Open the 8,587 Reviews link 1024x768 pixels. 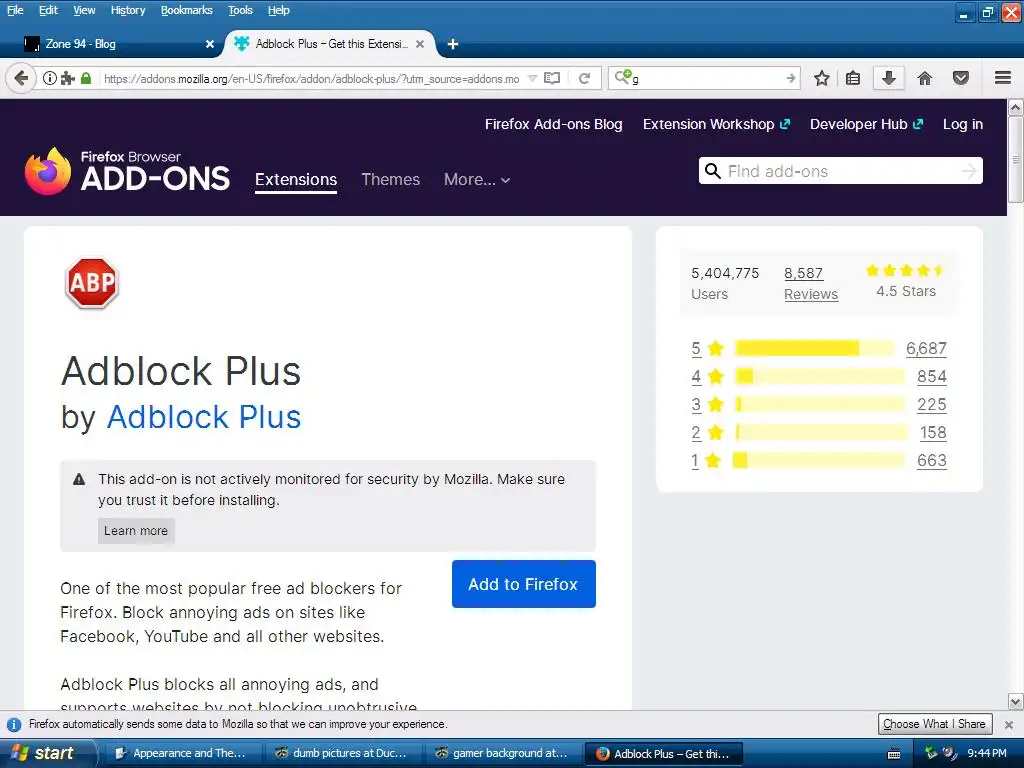click(810, 283)
